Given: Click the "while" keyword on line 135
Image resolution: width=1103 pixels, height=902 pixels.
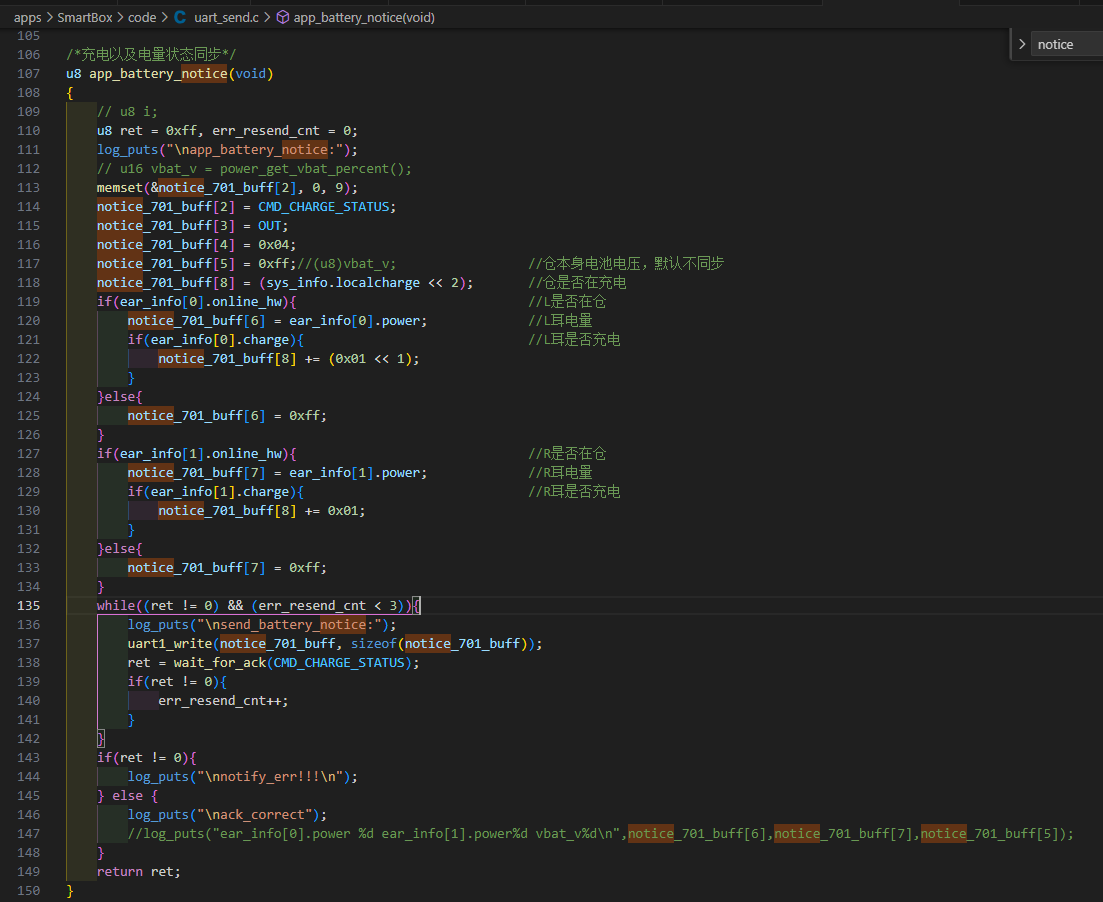Looking at the screenshot, I should click(x=116, y=605).
